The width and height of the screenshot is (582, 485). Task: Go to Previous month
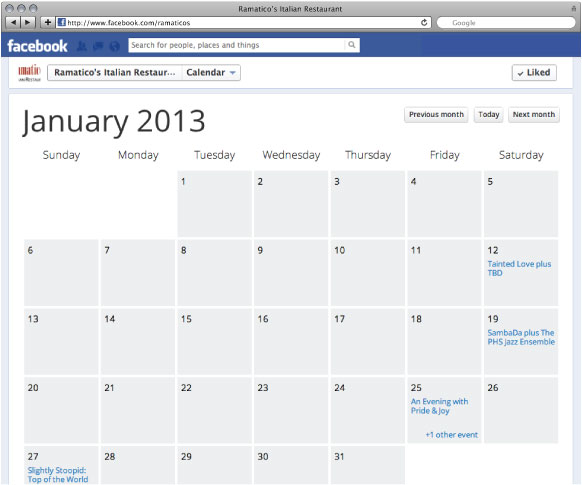tap(436, 114)
